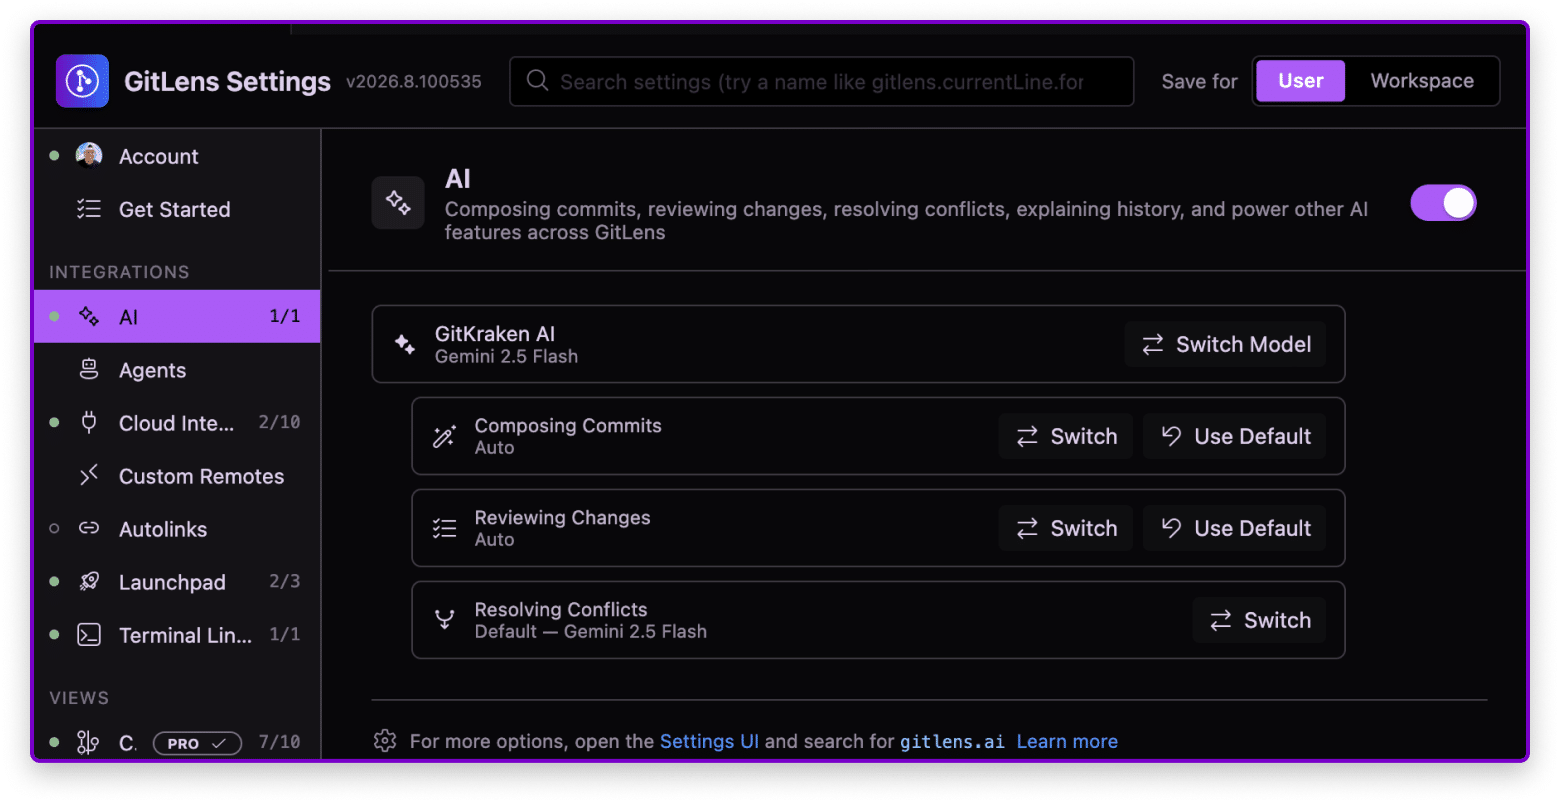This screenshot has width=1560, height=803.
Task: Select User as save target
Action: [1300, 81]
